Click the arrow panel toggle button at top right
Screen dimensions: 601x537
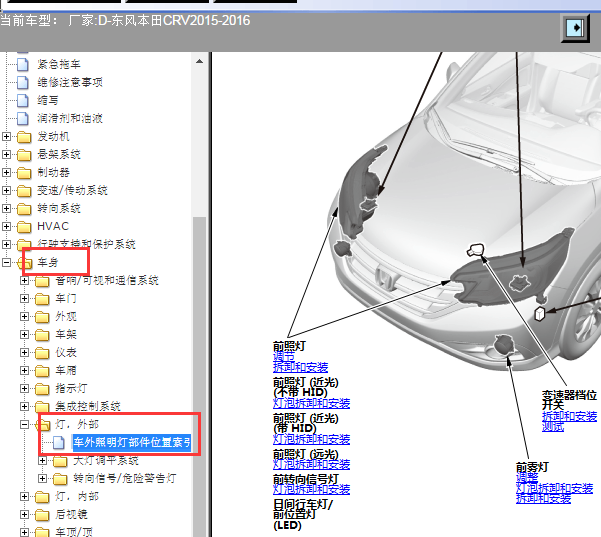pyautogui.click(x=575, y=28)
